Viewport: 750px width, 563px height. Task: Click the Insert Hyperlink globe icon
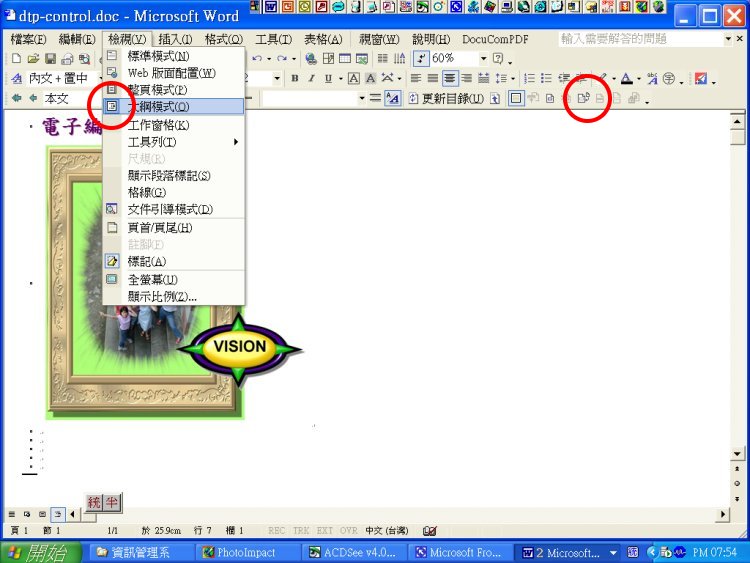pos(311,59)
